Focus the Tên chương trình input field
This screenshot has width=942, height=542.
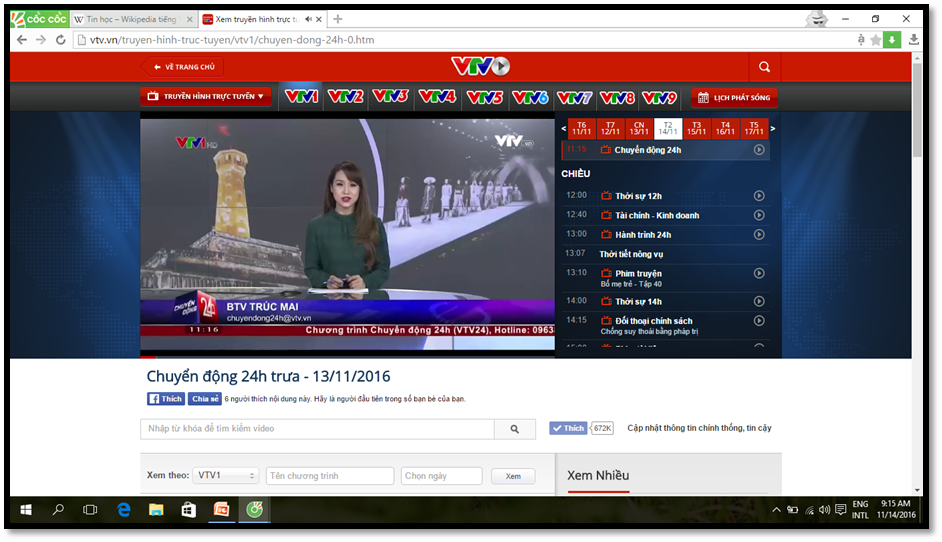[x=330, y=475]
